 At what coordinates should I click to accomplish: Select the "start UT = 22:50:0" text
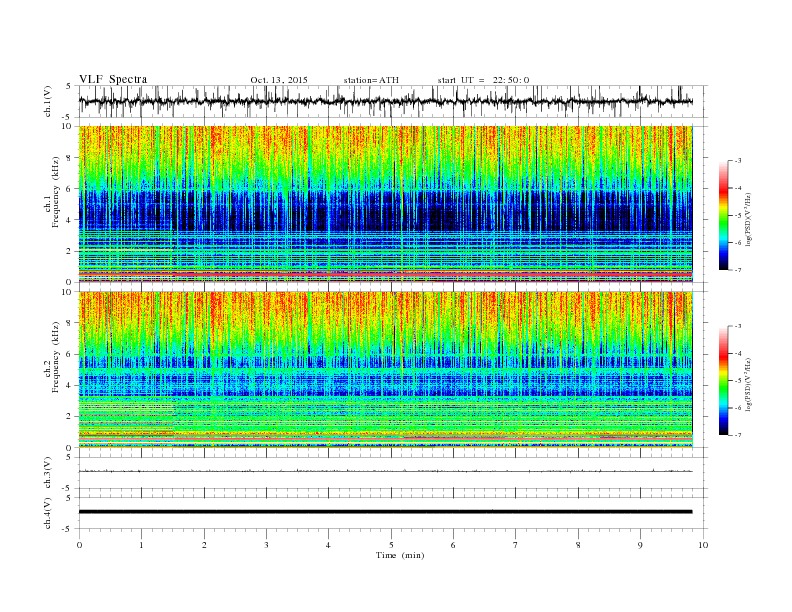click(x=483, y=80)
